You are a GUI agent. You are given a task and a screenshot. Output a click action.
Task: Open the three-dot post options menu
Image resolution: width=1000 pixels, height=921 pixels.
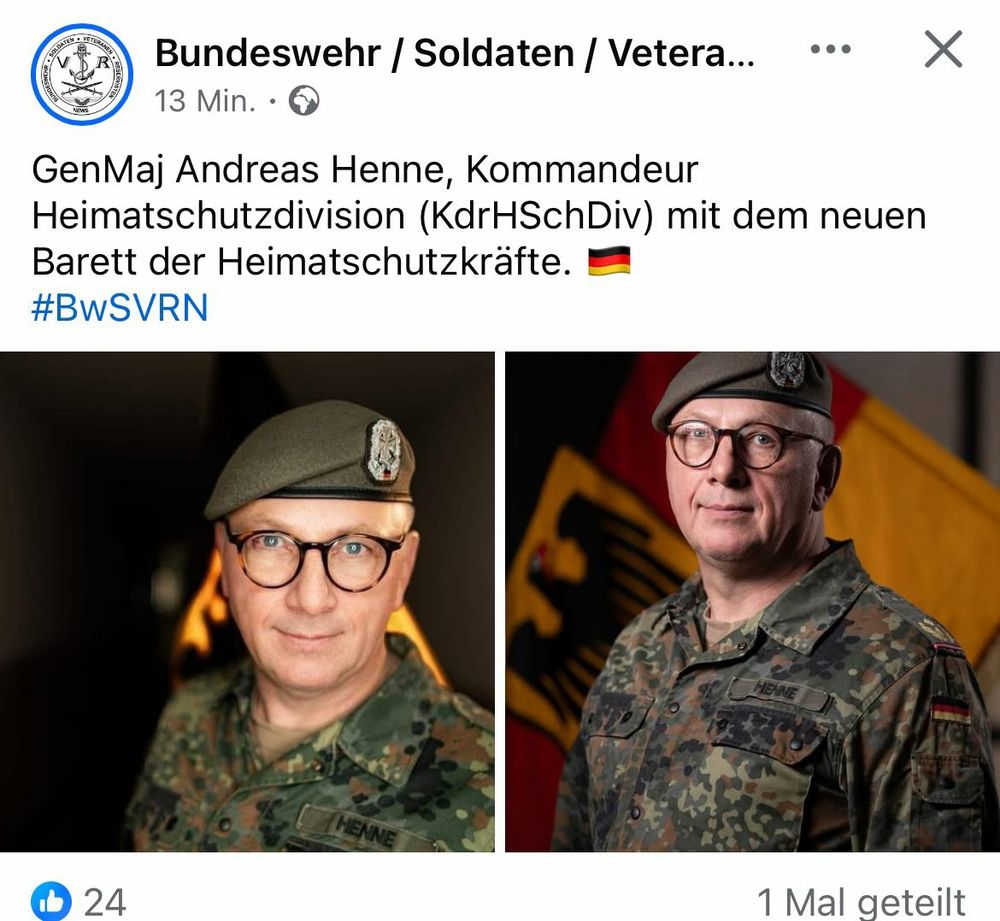(x=830, y=49)
